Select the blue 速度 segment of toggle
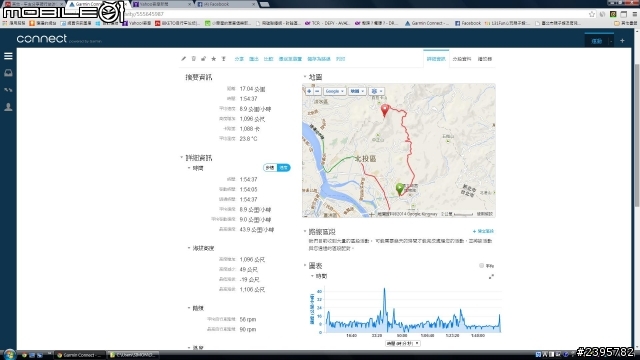 284,168
